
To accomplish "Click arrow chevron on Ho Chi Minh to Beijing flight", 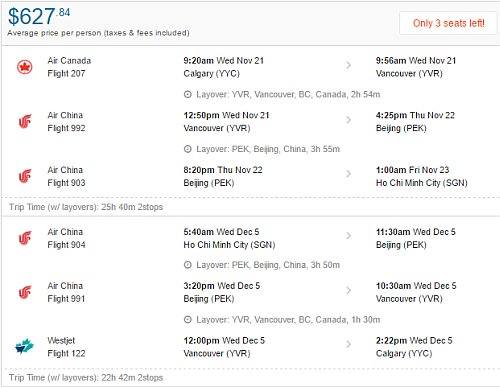I will [x=349, y=236].
